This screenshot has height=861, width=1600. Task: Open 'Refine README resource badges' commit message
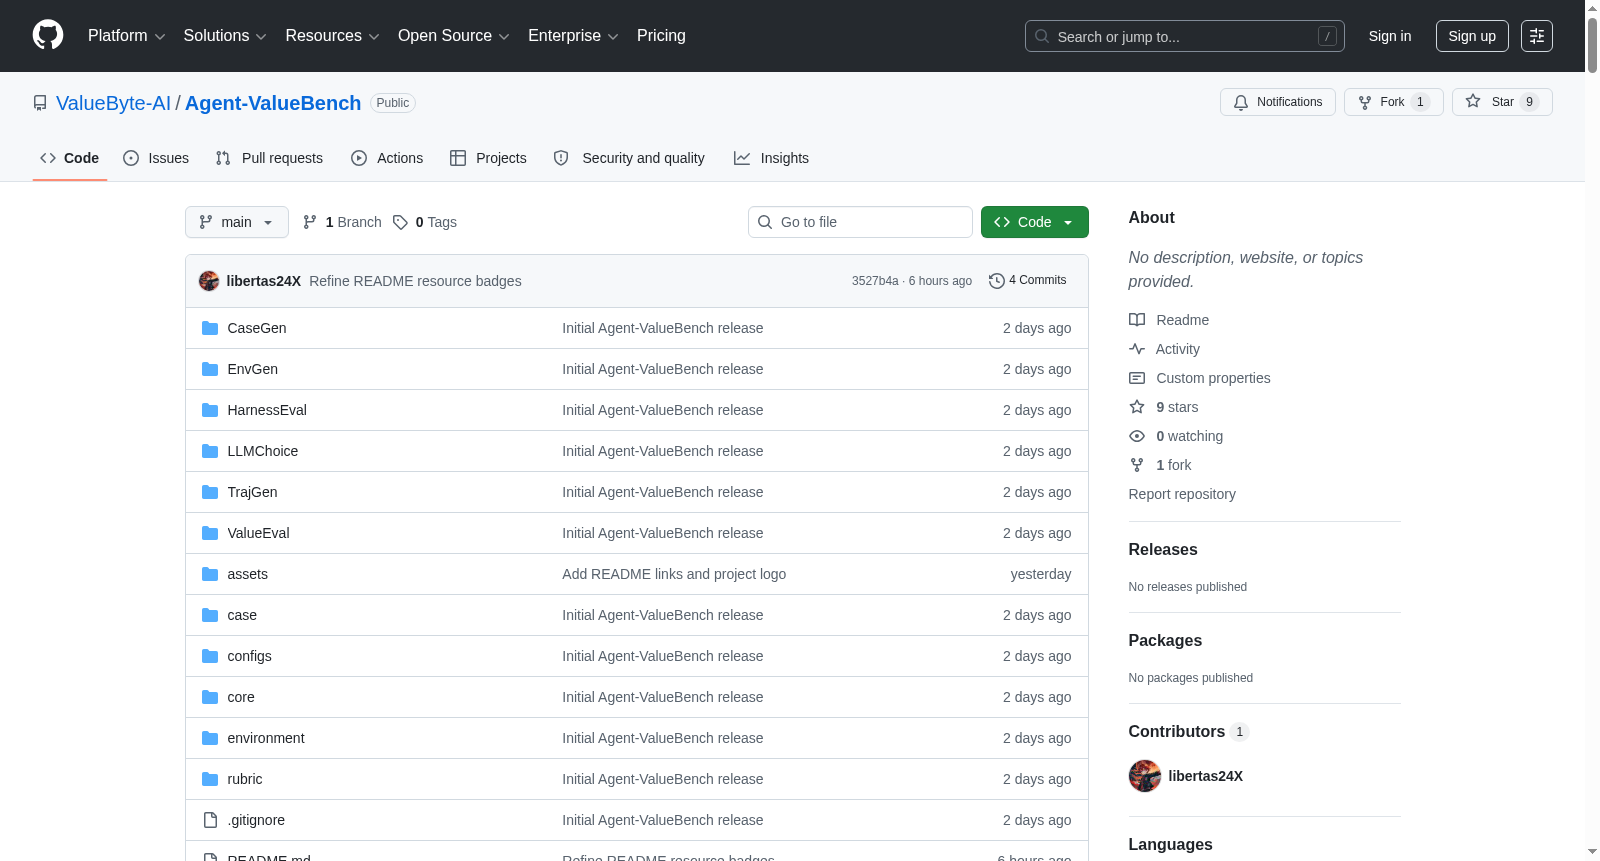click(x=415, y=281)
